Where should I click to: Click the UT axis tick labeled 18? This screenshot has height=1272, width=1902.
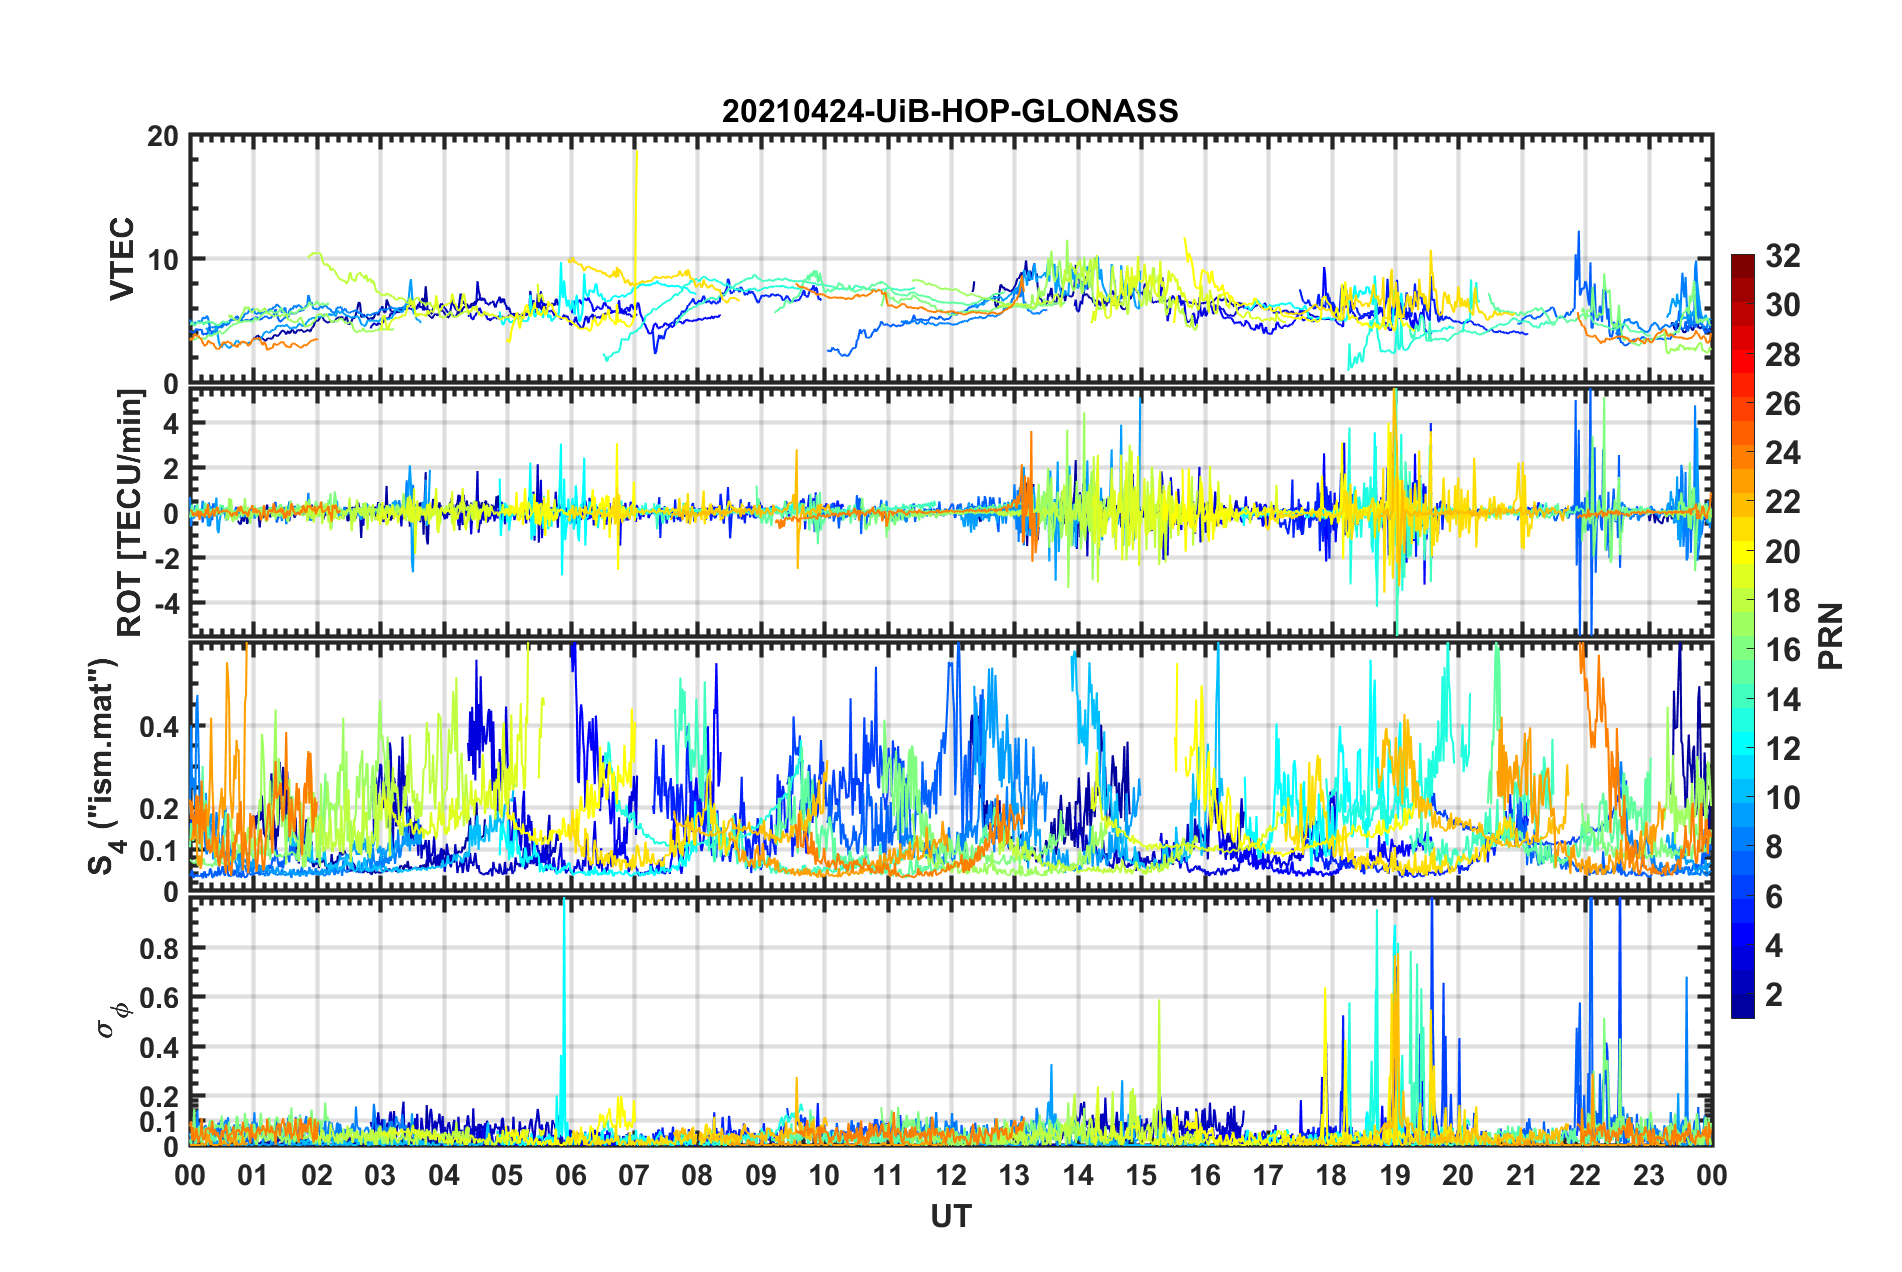click(x=1331, y=1175)
